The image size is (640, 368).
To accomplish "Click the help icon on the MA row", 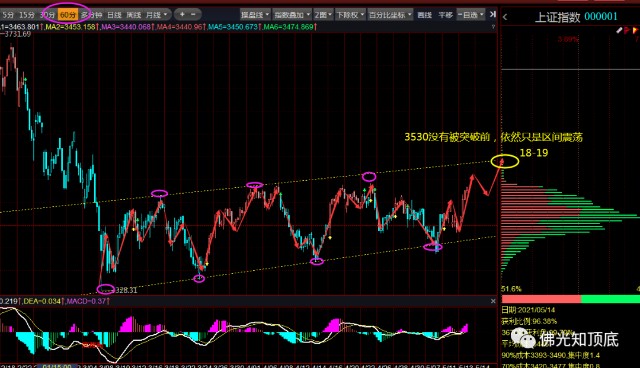I will click(493, 27).
